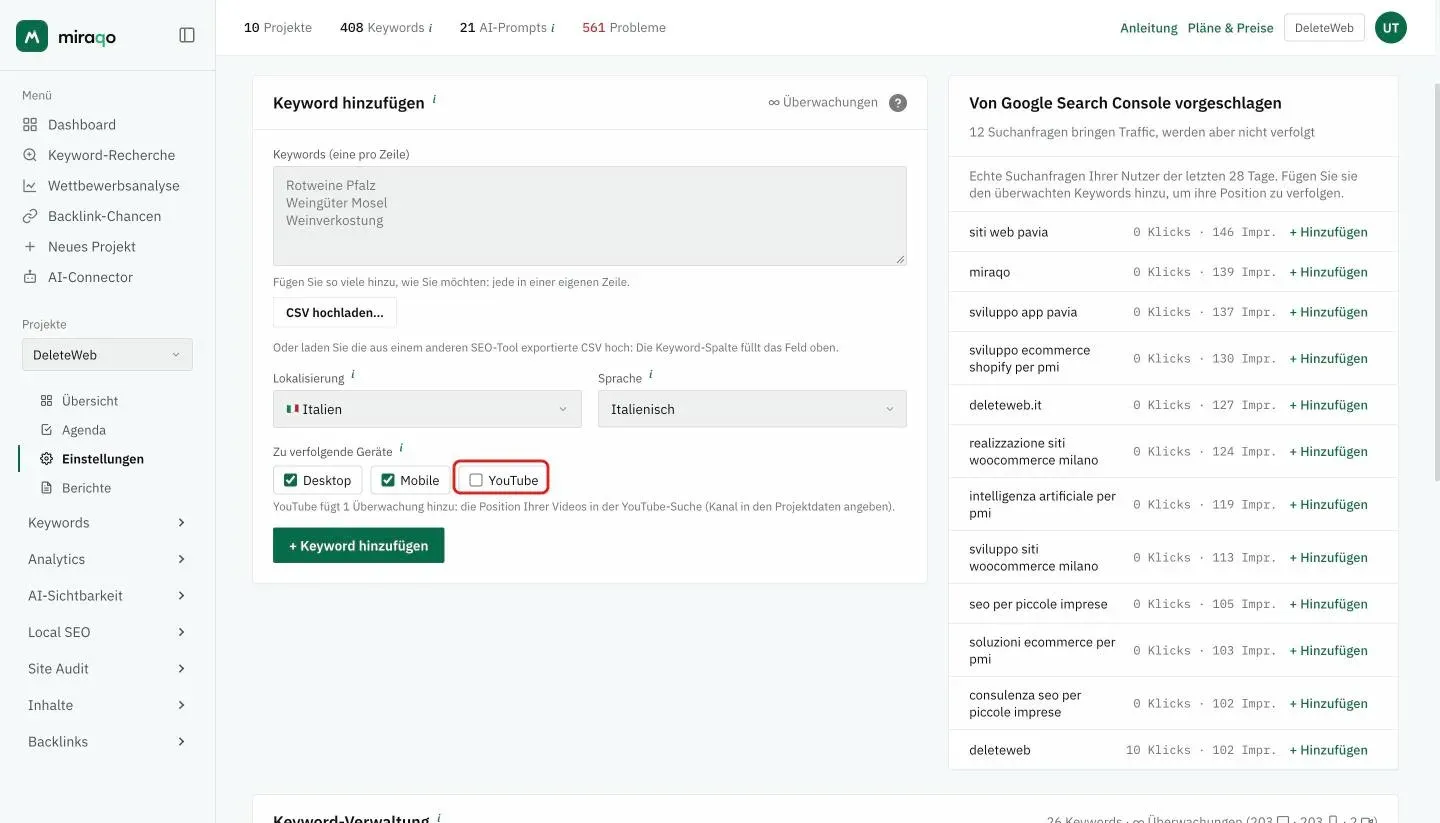Click the DeleteWeb button in header
Image resolution: width=1440 pixels, height=823 pixels.
point(1324,28)
